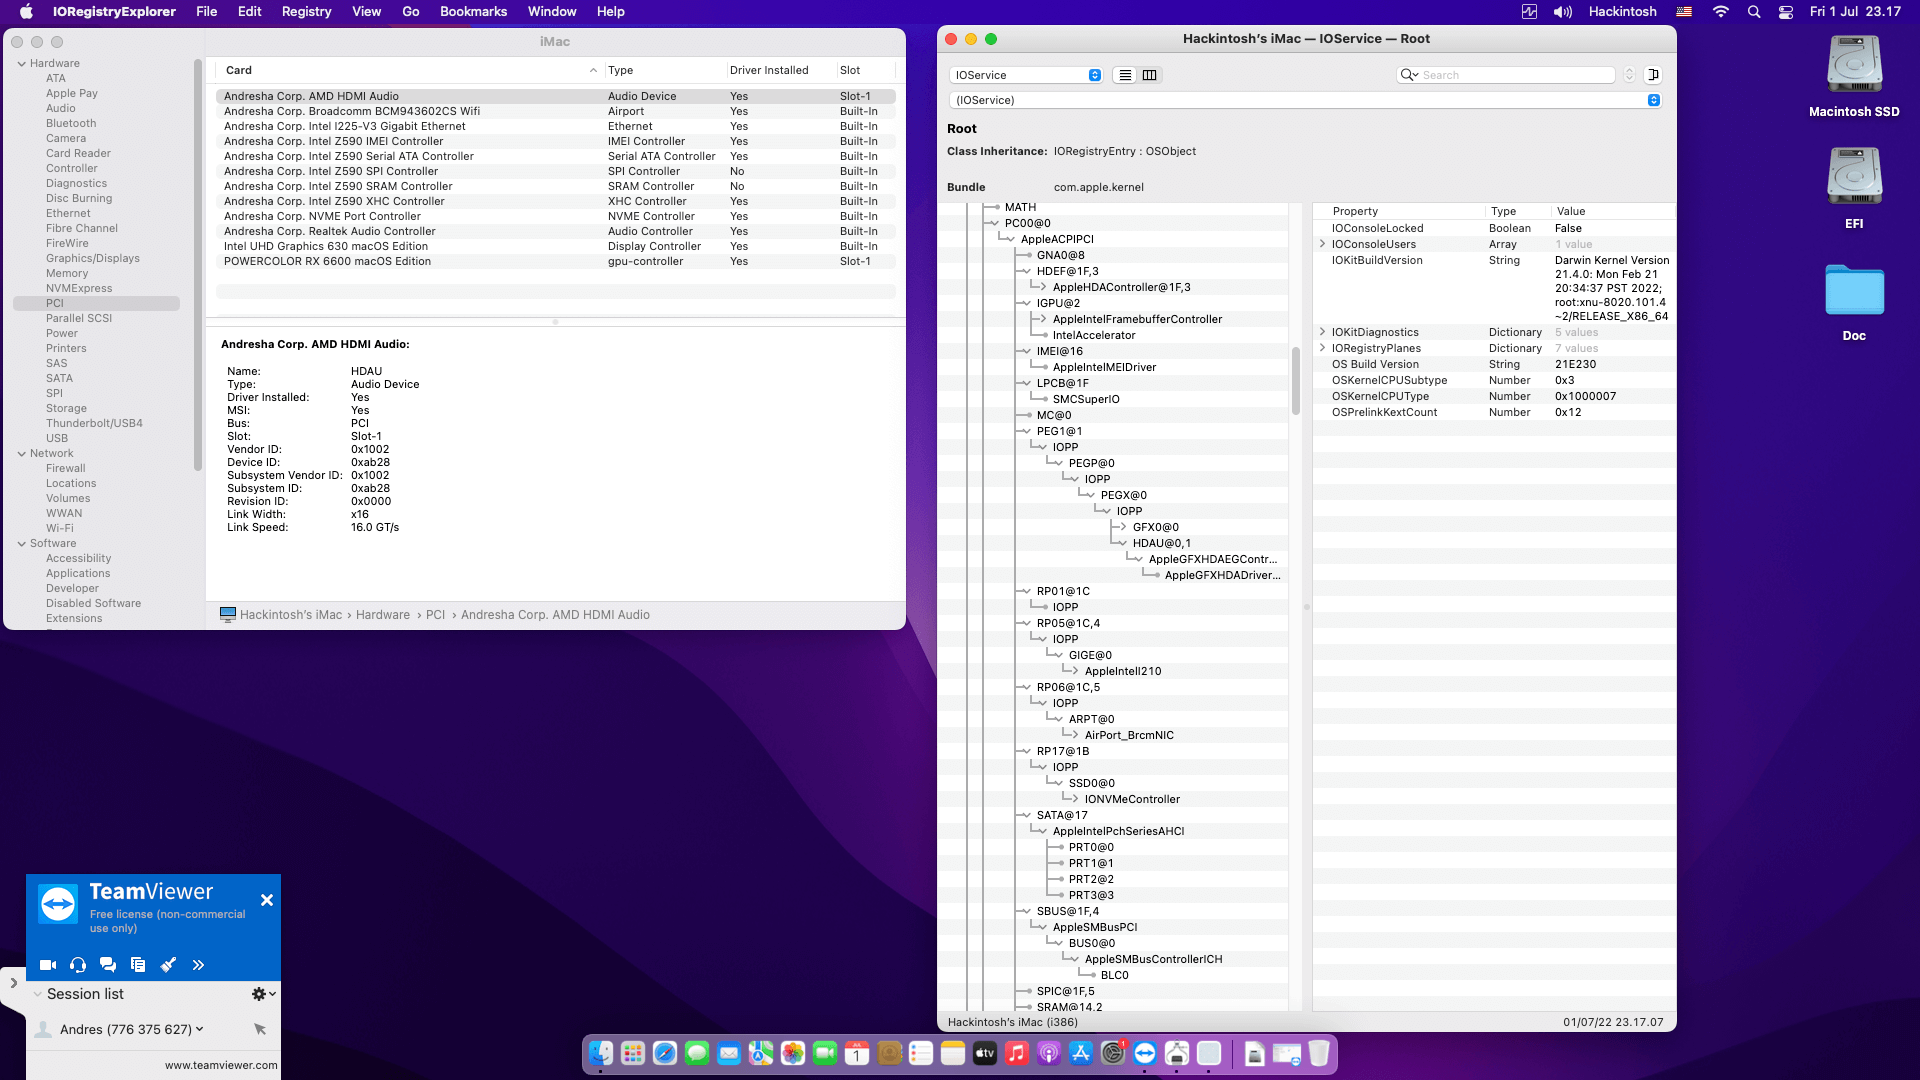Open TeamViewer from the dock
Image resolution: width=1920 pixels, height=1080 pixels.
coord(1145,1053)
